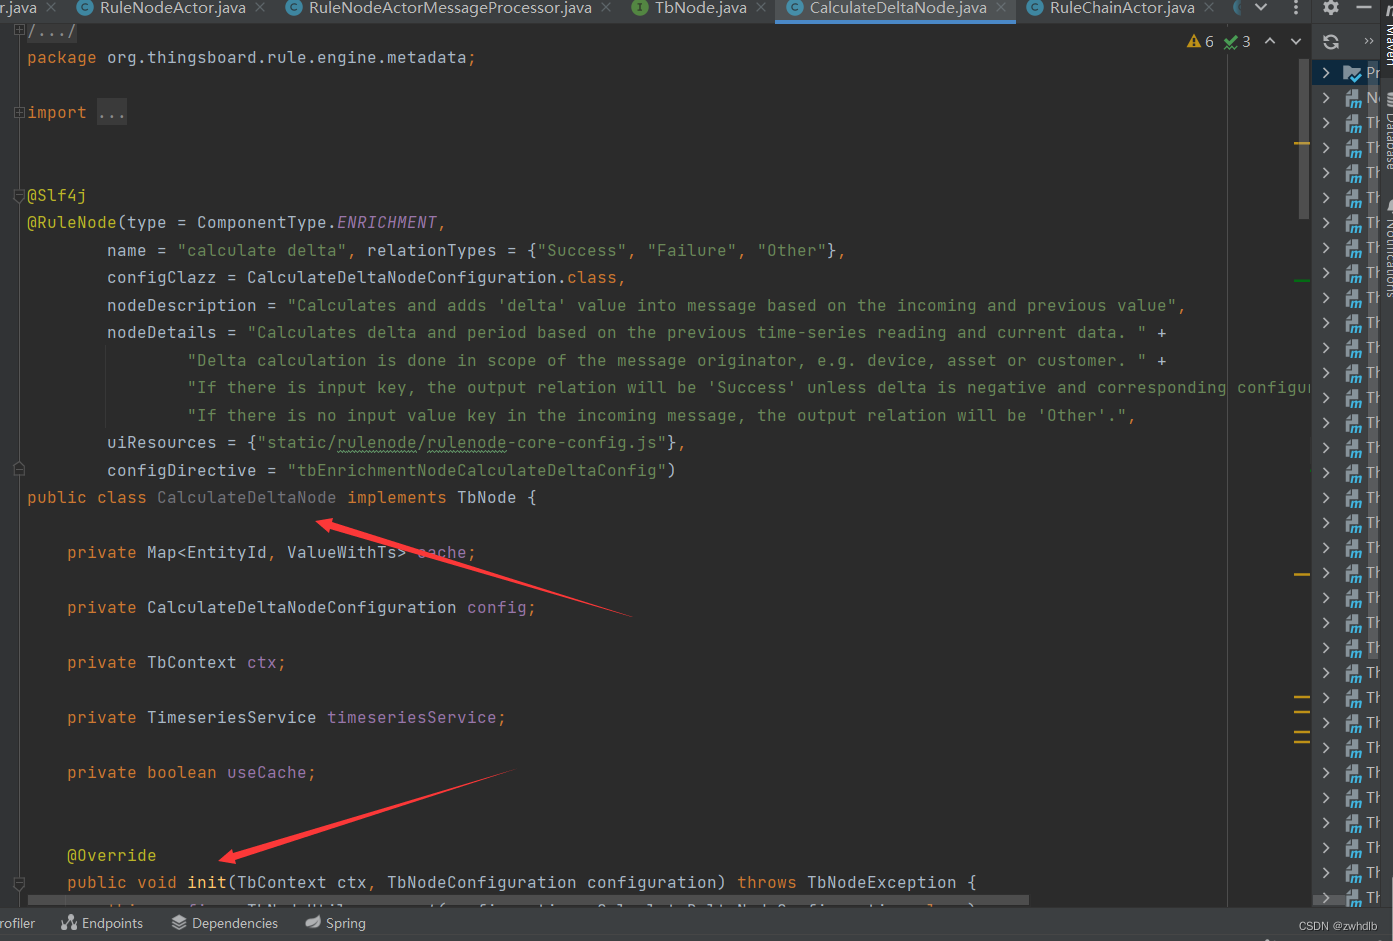Go to next highlighted problem
1393x941 pixels.
coord(1296,41)
